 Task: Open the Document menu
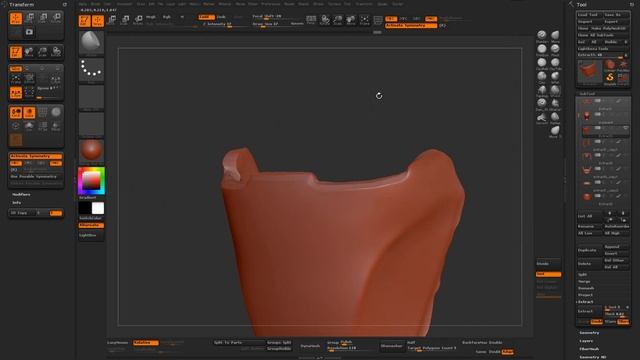click(124, 4)
